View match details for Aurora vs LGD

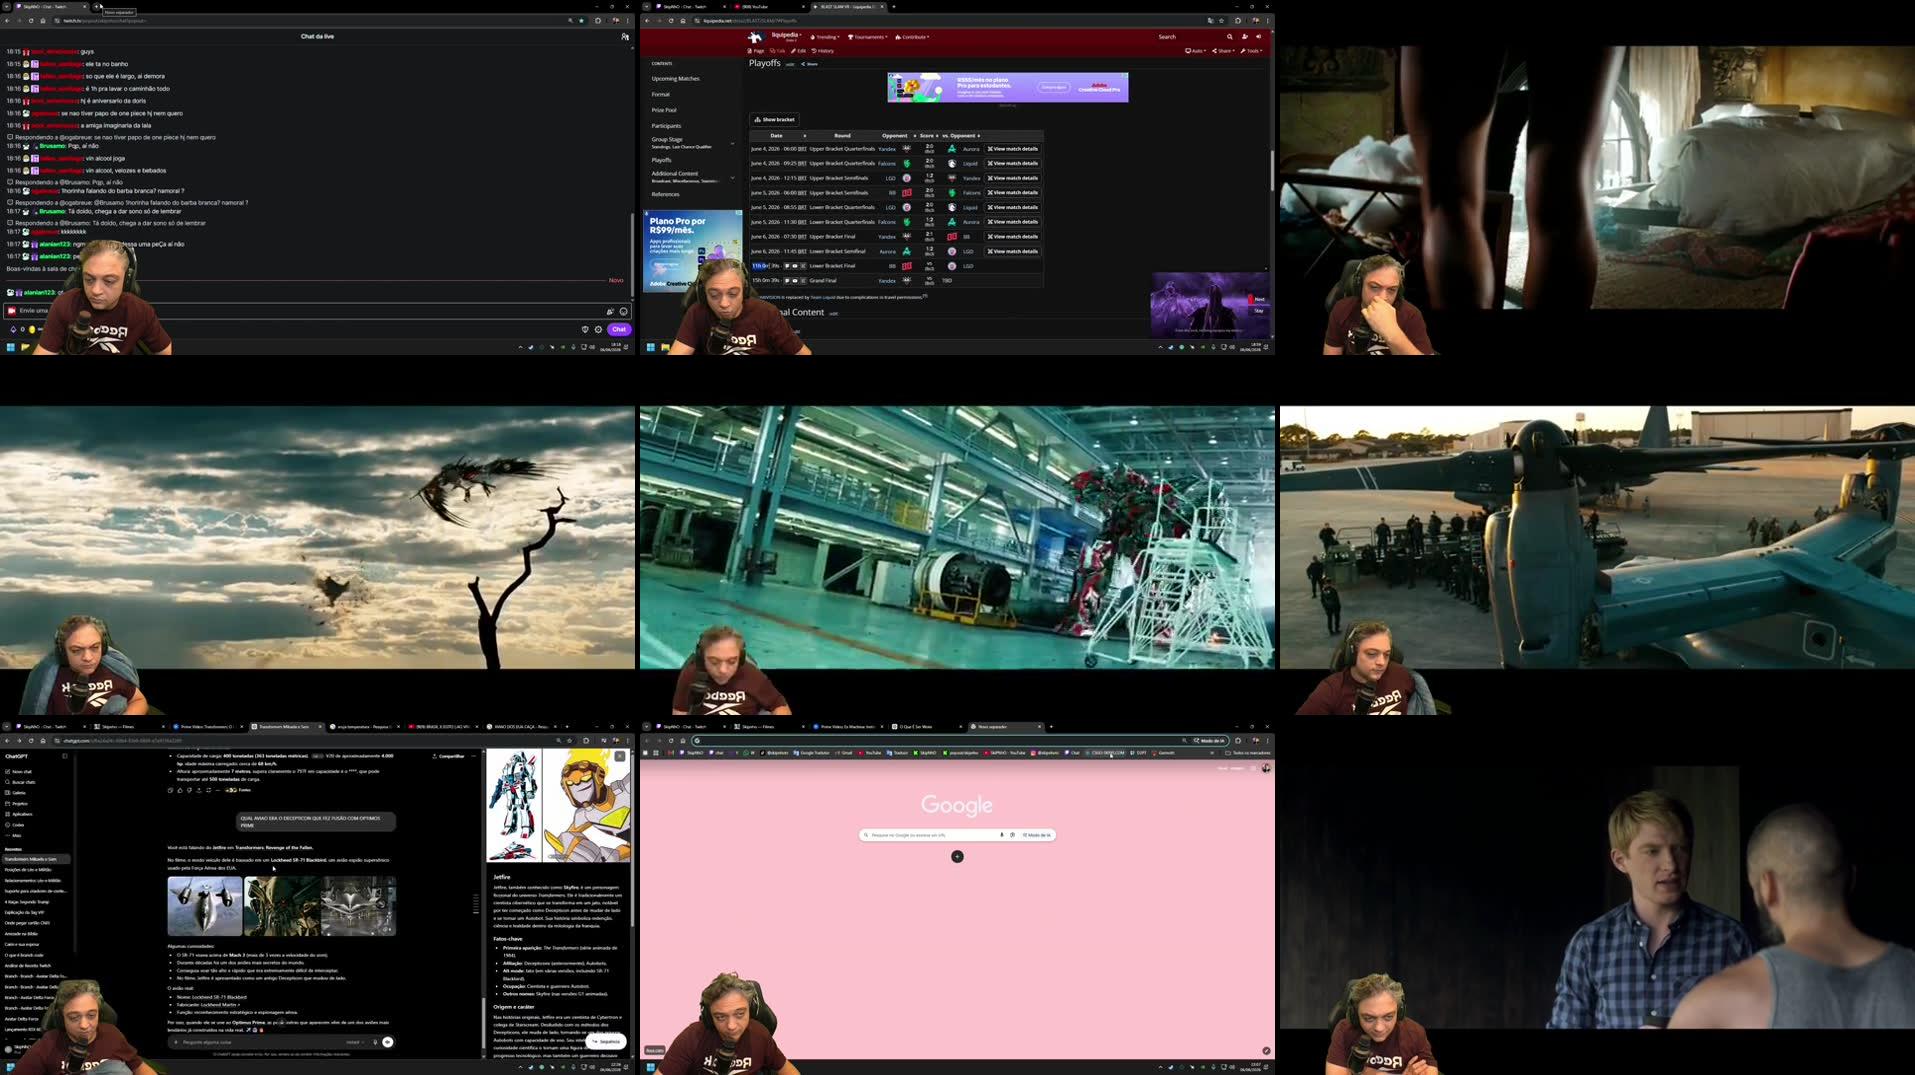tap(1013, 251)
